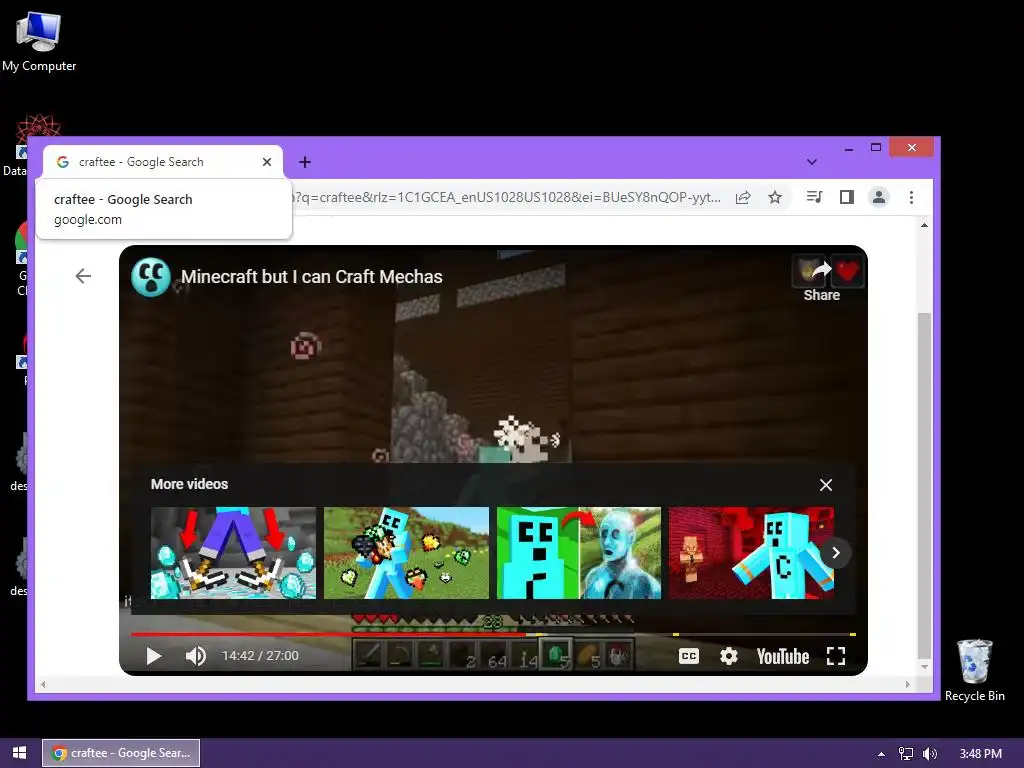
Task: Open the Chrome profile avatar
Action: (879, 197)
